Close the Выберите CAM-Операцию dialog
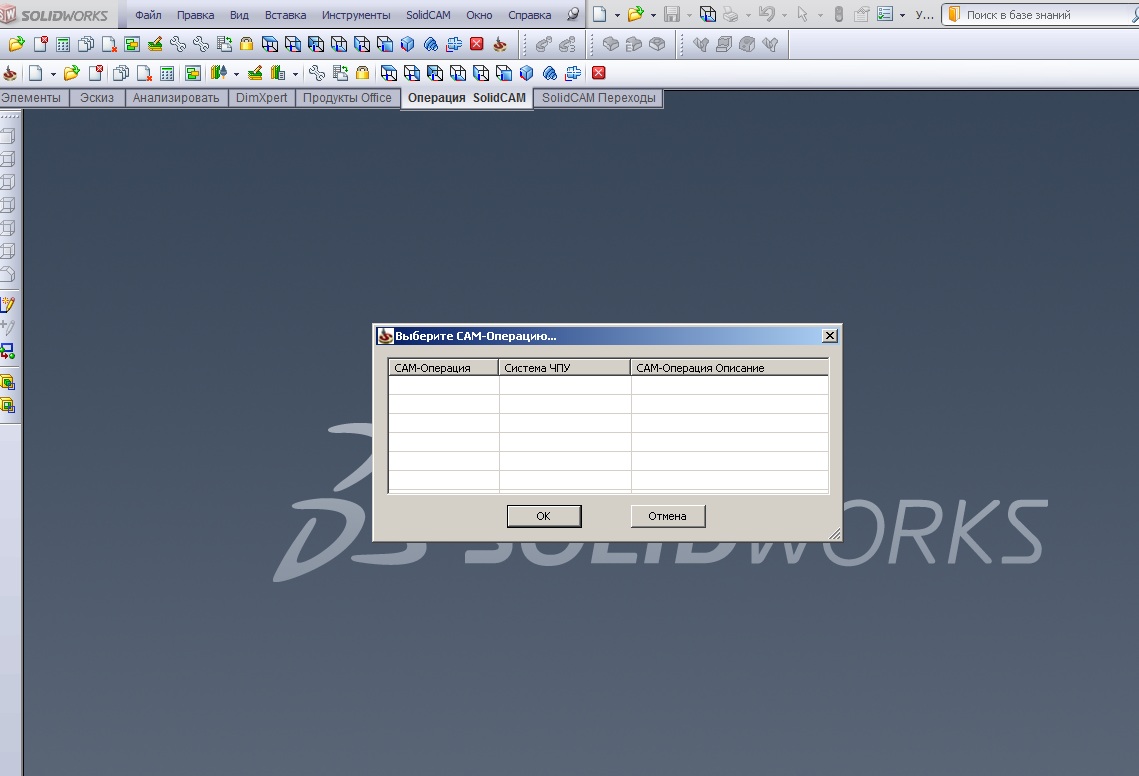 point(830,336)
